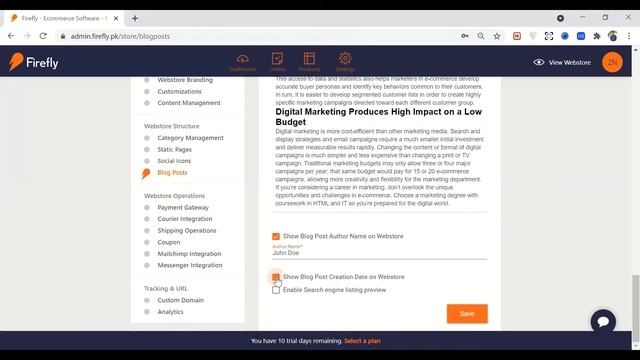Viewport: 640px width, 360px height.
Task: Open the browser extensions puzzle icon
Action: (x=597, y=36)
